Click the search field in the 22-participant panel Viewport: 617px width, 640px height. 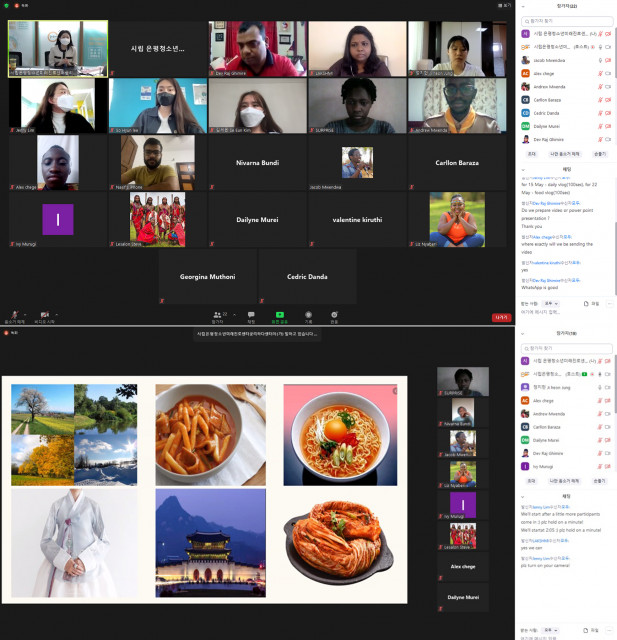[x=565, y=20]
